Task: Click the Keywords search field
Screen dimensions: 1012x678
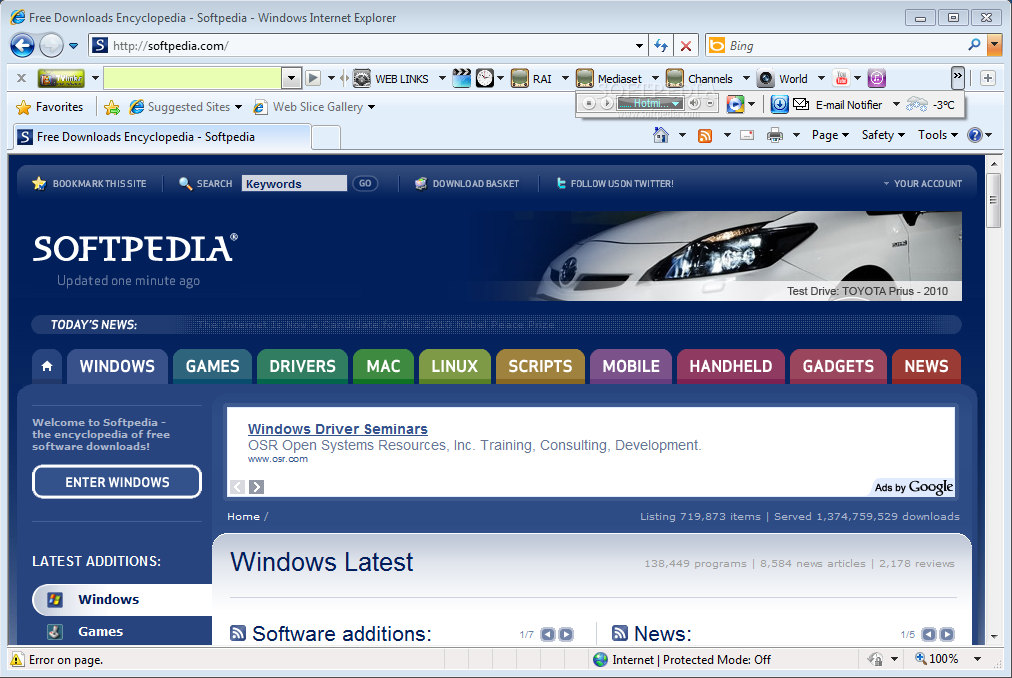Action: 294,183
